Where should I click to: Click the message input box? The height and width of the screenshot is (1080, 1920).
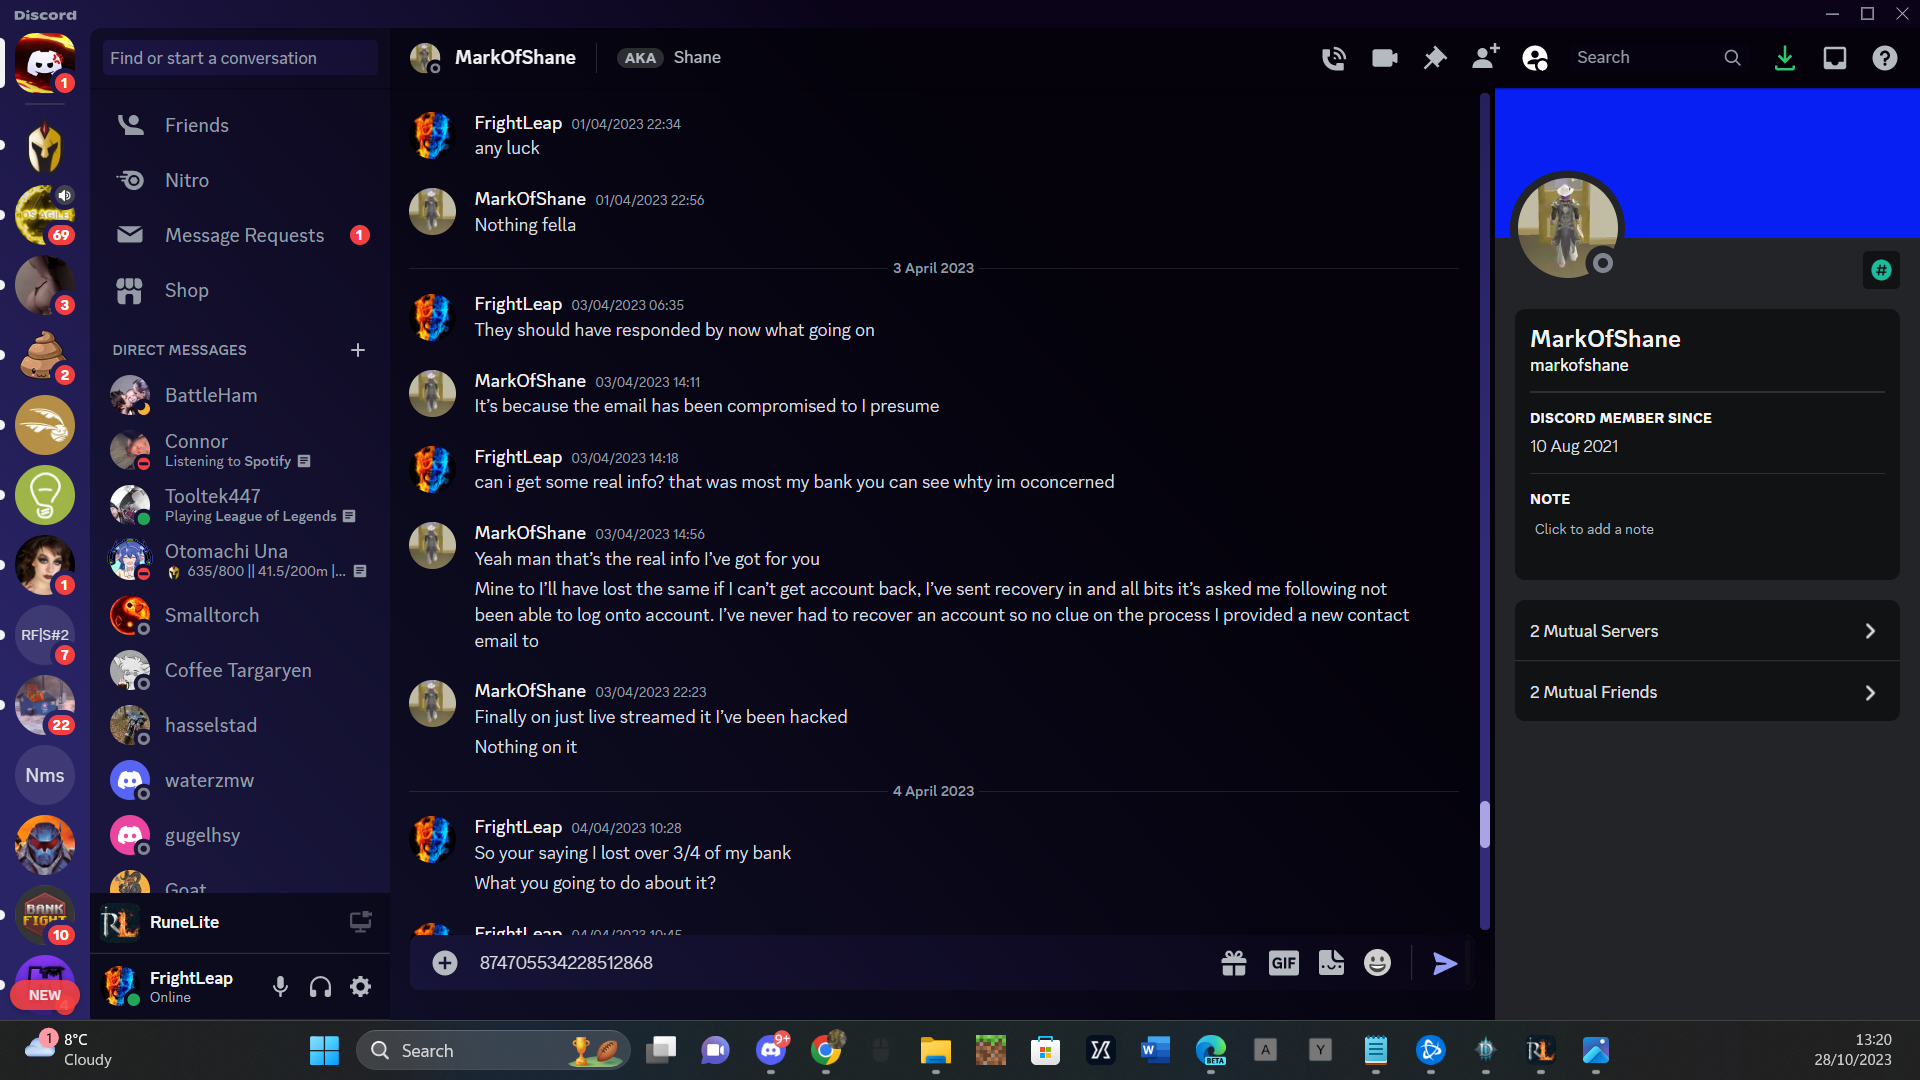(840, 963)
